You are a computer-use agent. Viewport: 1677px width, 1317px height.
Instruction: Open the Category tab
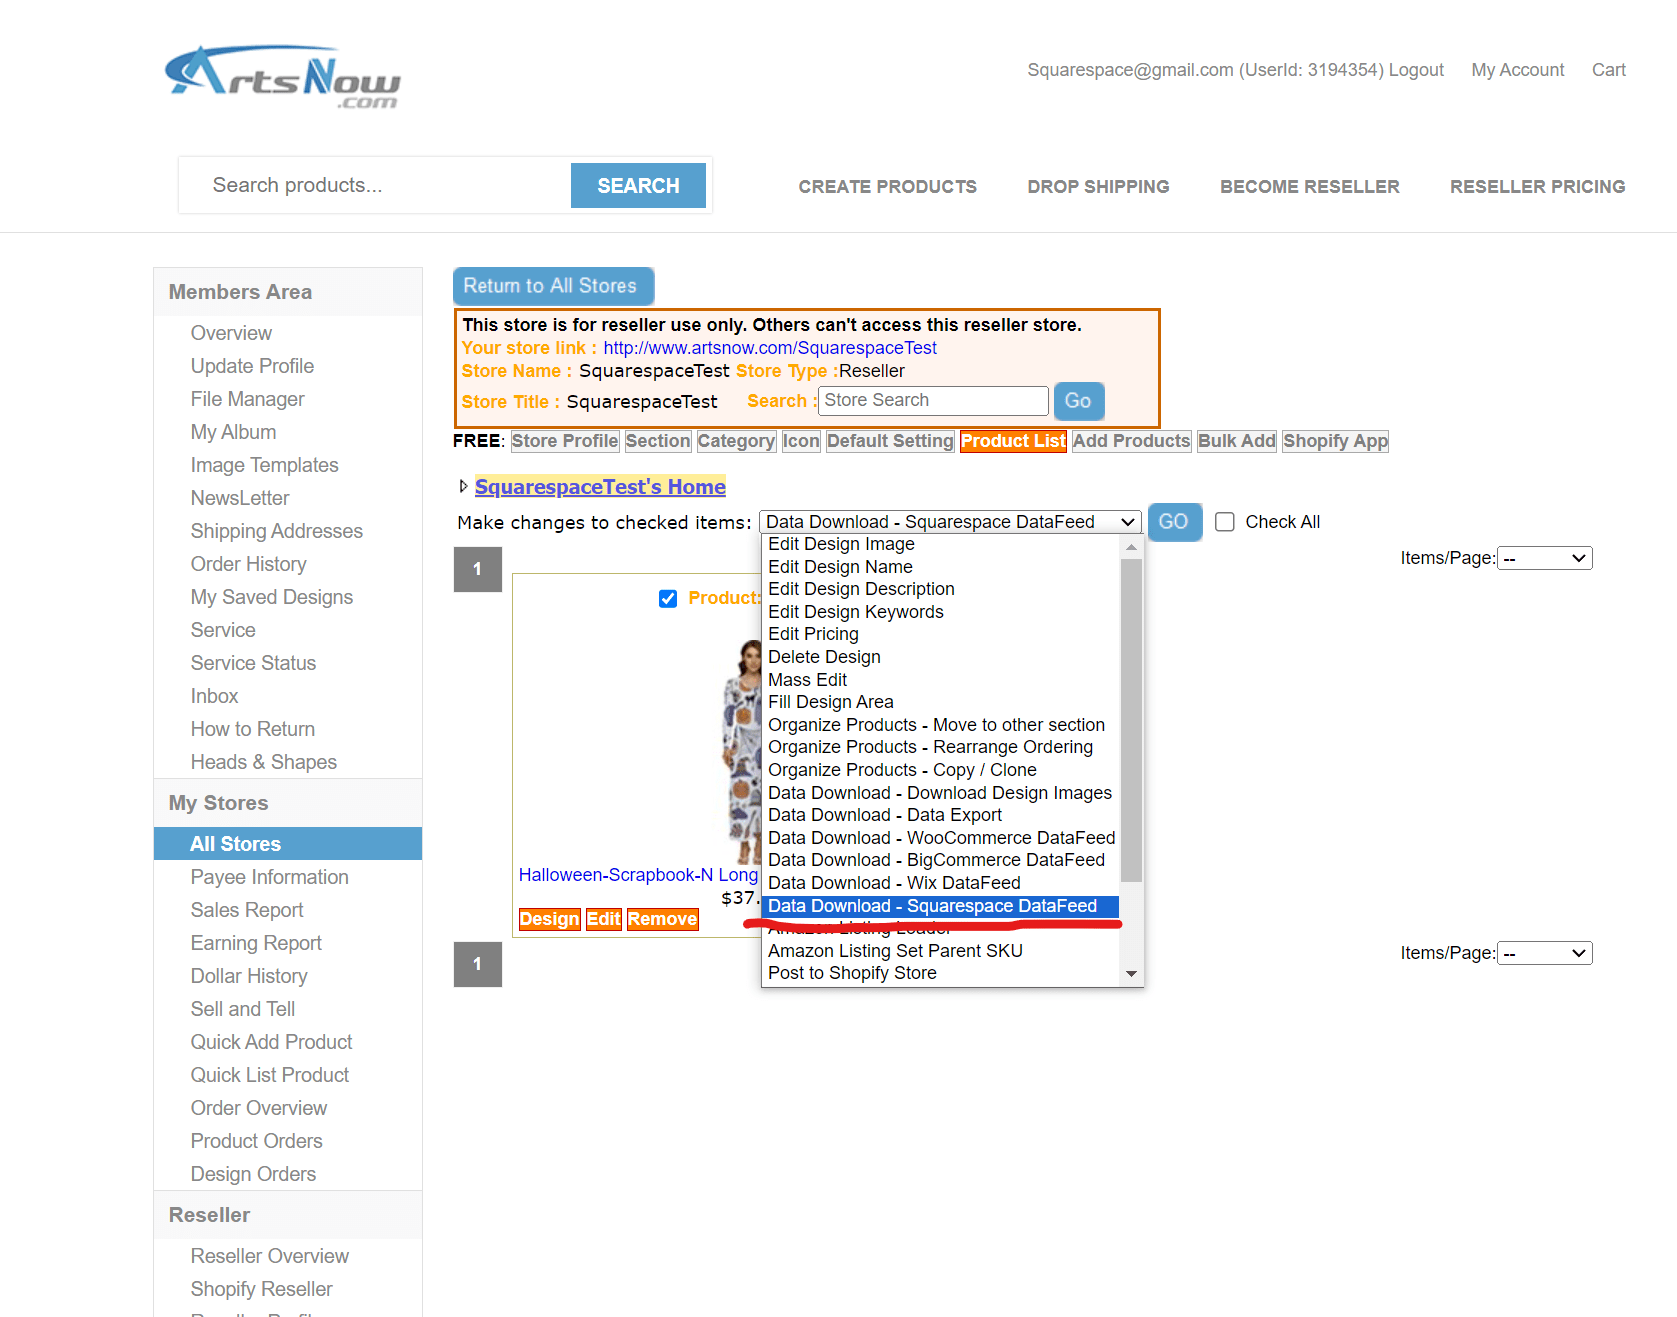(x=736, y=441)
